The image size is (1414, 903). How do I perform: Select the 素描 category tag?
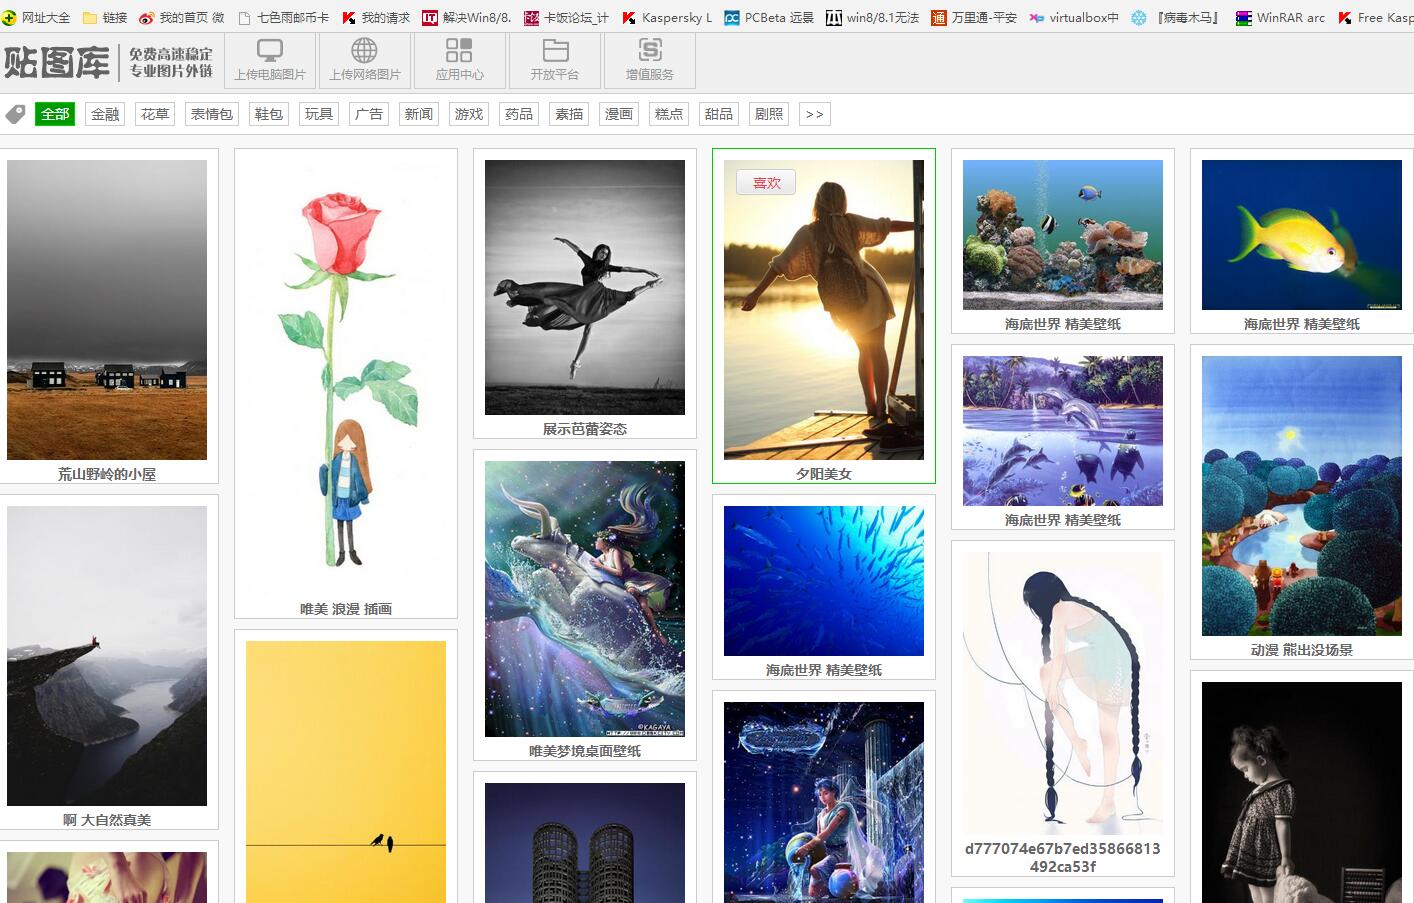click(569, 114)
